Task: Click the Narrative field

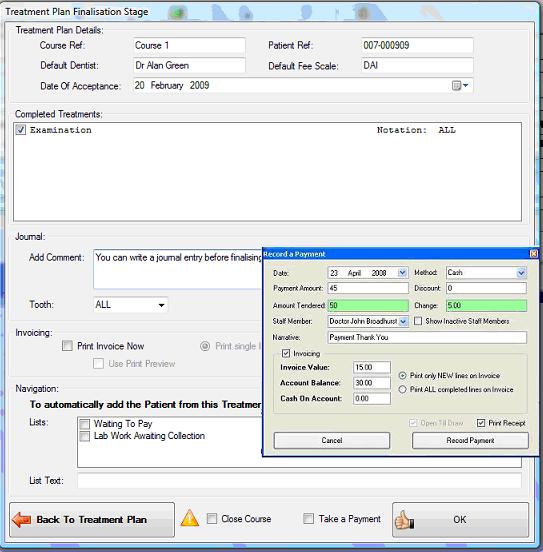Action: coord(427,337)
